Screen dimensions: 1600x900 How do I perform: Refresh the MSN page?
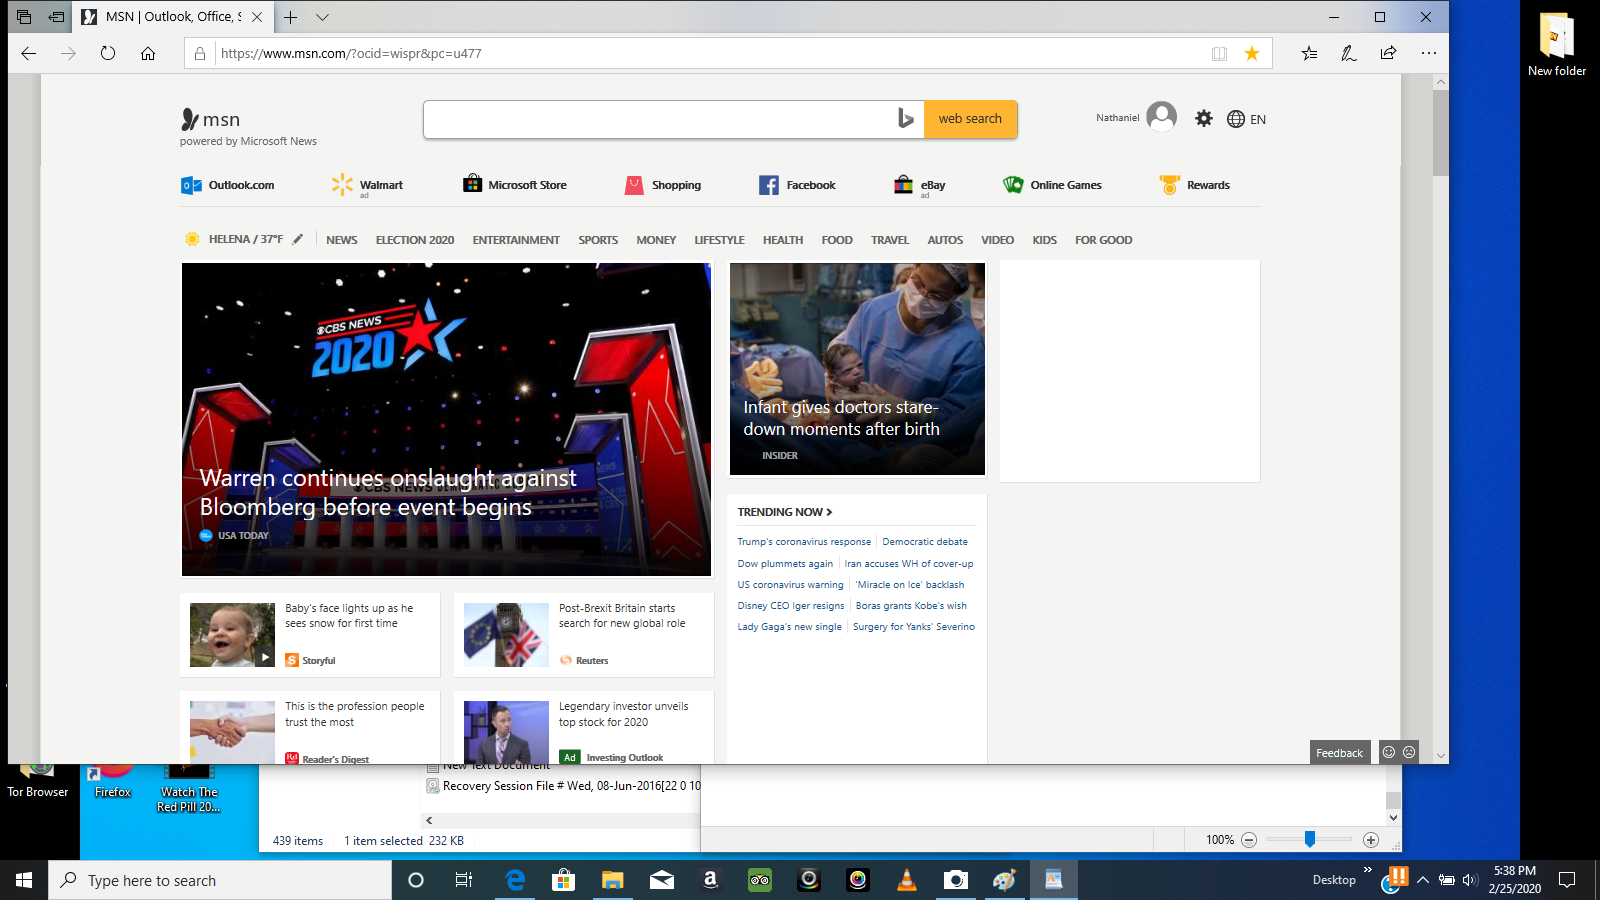click(x=108, y=53)
